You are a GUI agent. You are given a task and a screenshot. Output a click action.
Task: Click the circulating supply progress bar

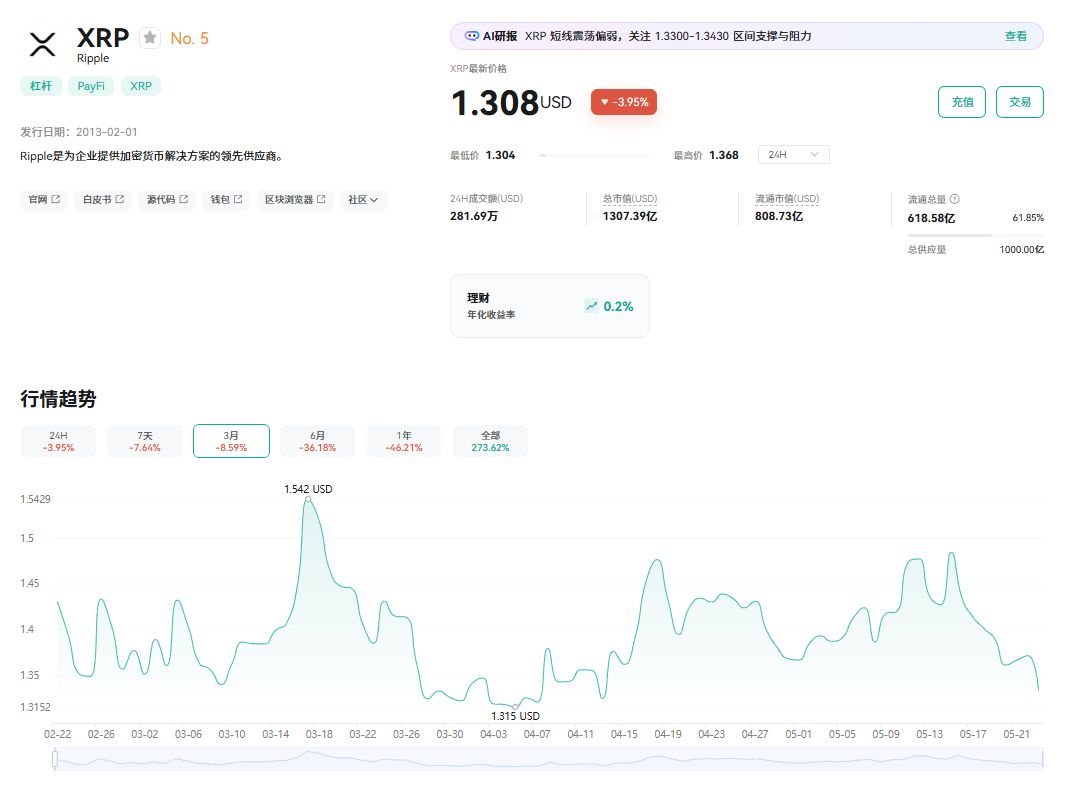[975, 235]
